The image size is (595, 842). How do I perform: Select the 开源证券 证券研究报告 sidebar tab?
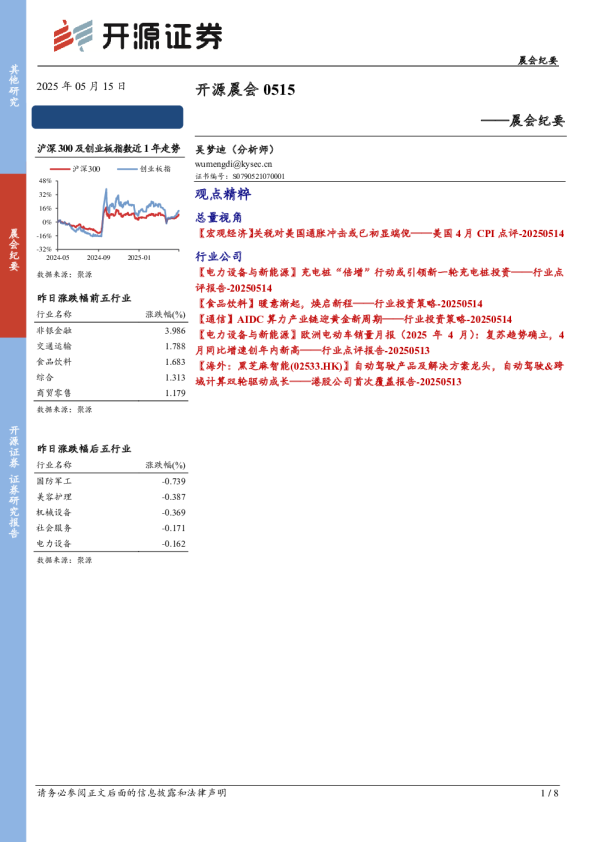(13, 482)
